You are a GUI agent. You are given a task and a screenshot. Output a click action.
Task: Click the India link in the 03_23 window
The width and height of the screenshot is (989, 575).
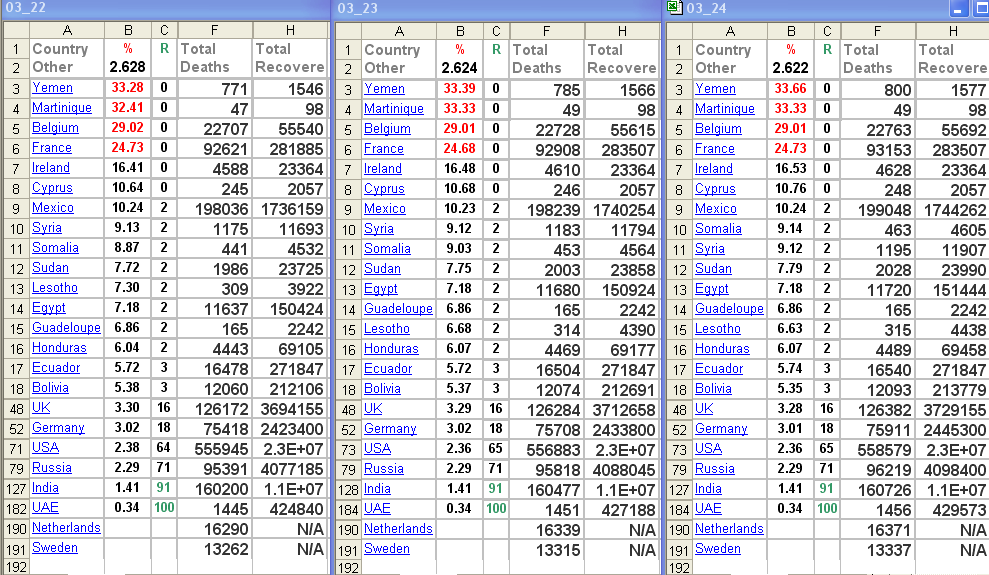(377, 488)
